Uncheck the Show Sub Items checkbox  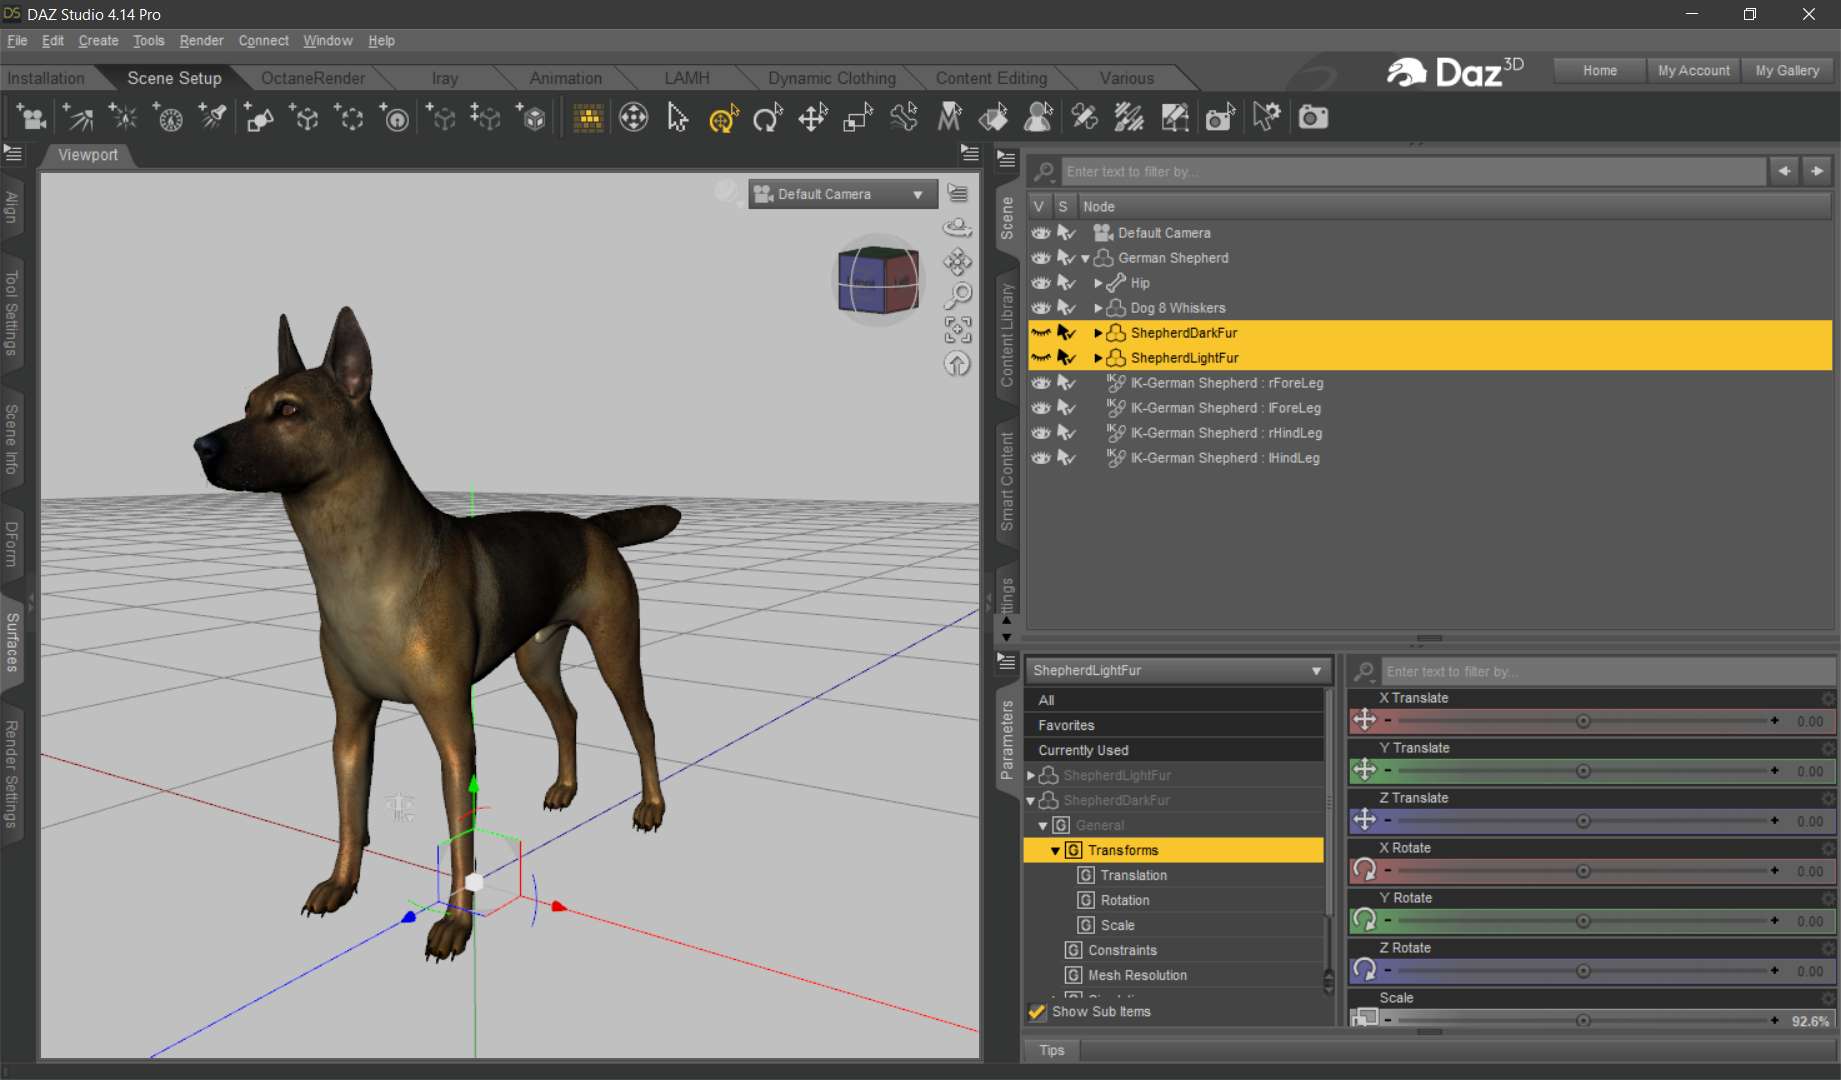point(1037,1012)
